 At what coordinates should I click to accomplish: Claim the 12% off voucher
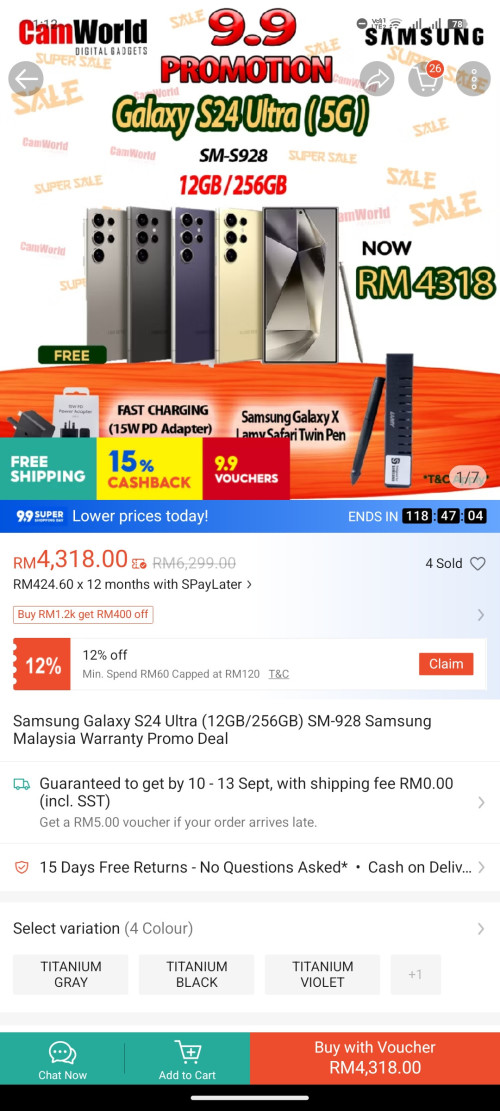(x=446, y=664)
